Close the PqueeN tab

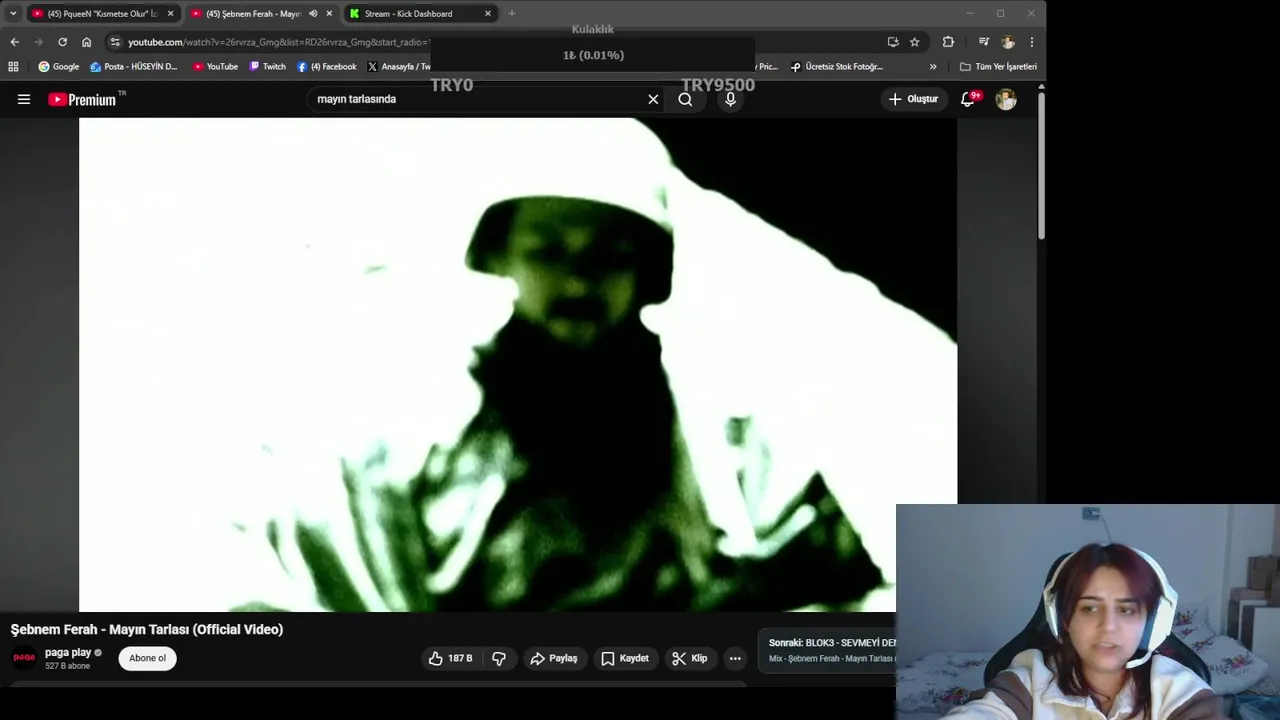point(170,14)
